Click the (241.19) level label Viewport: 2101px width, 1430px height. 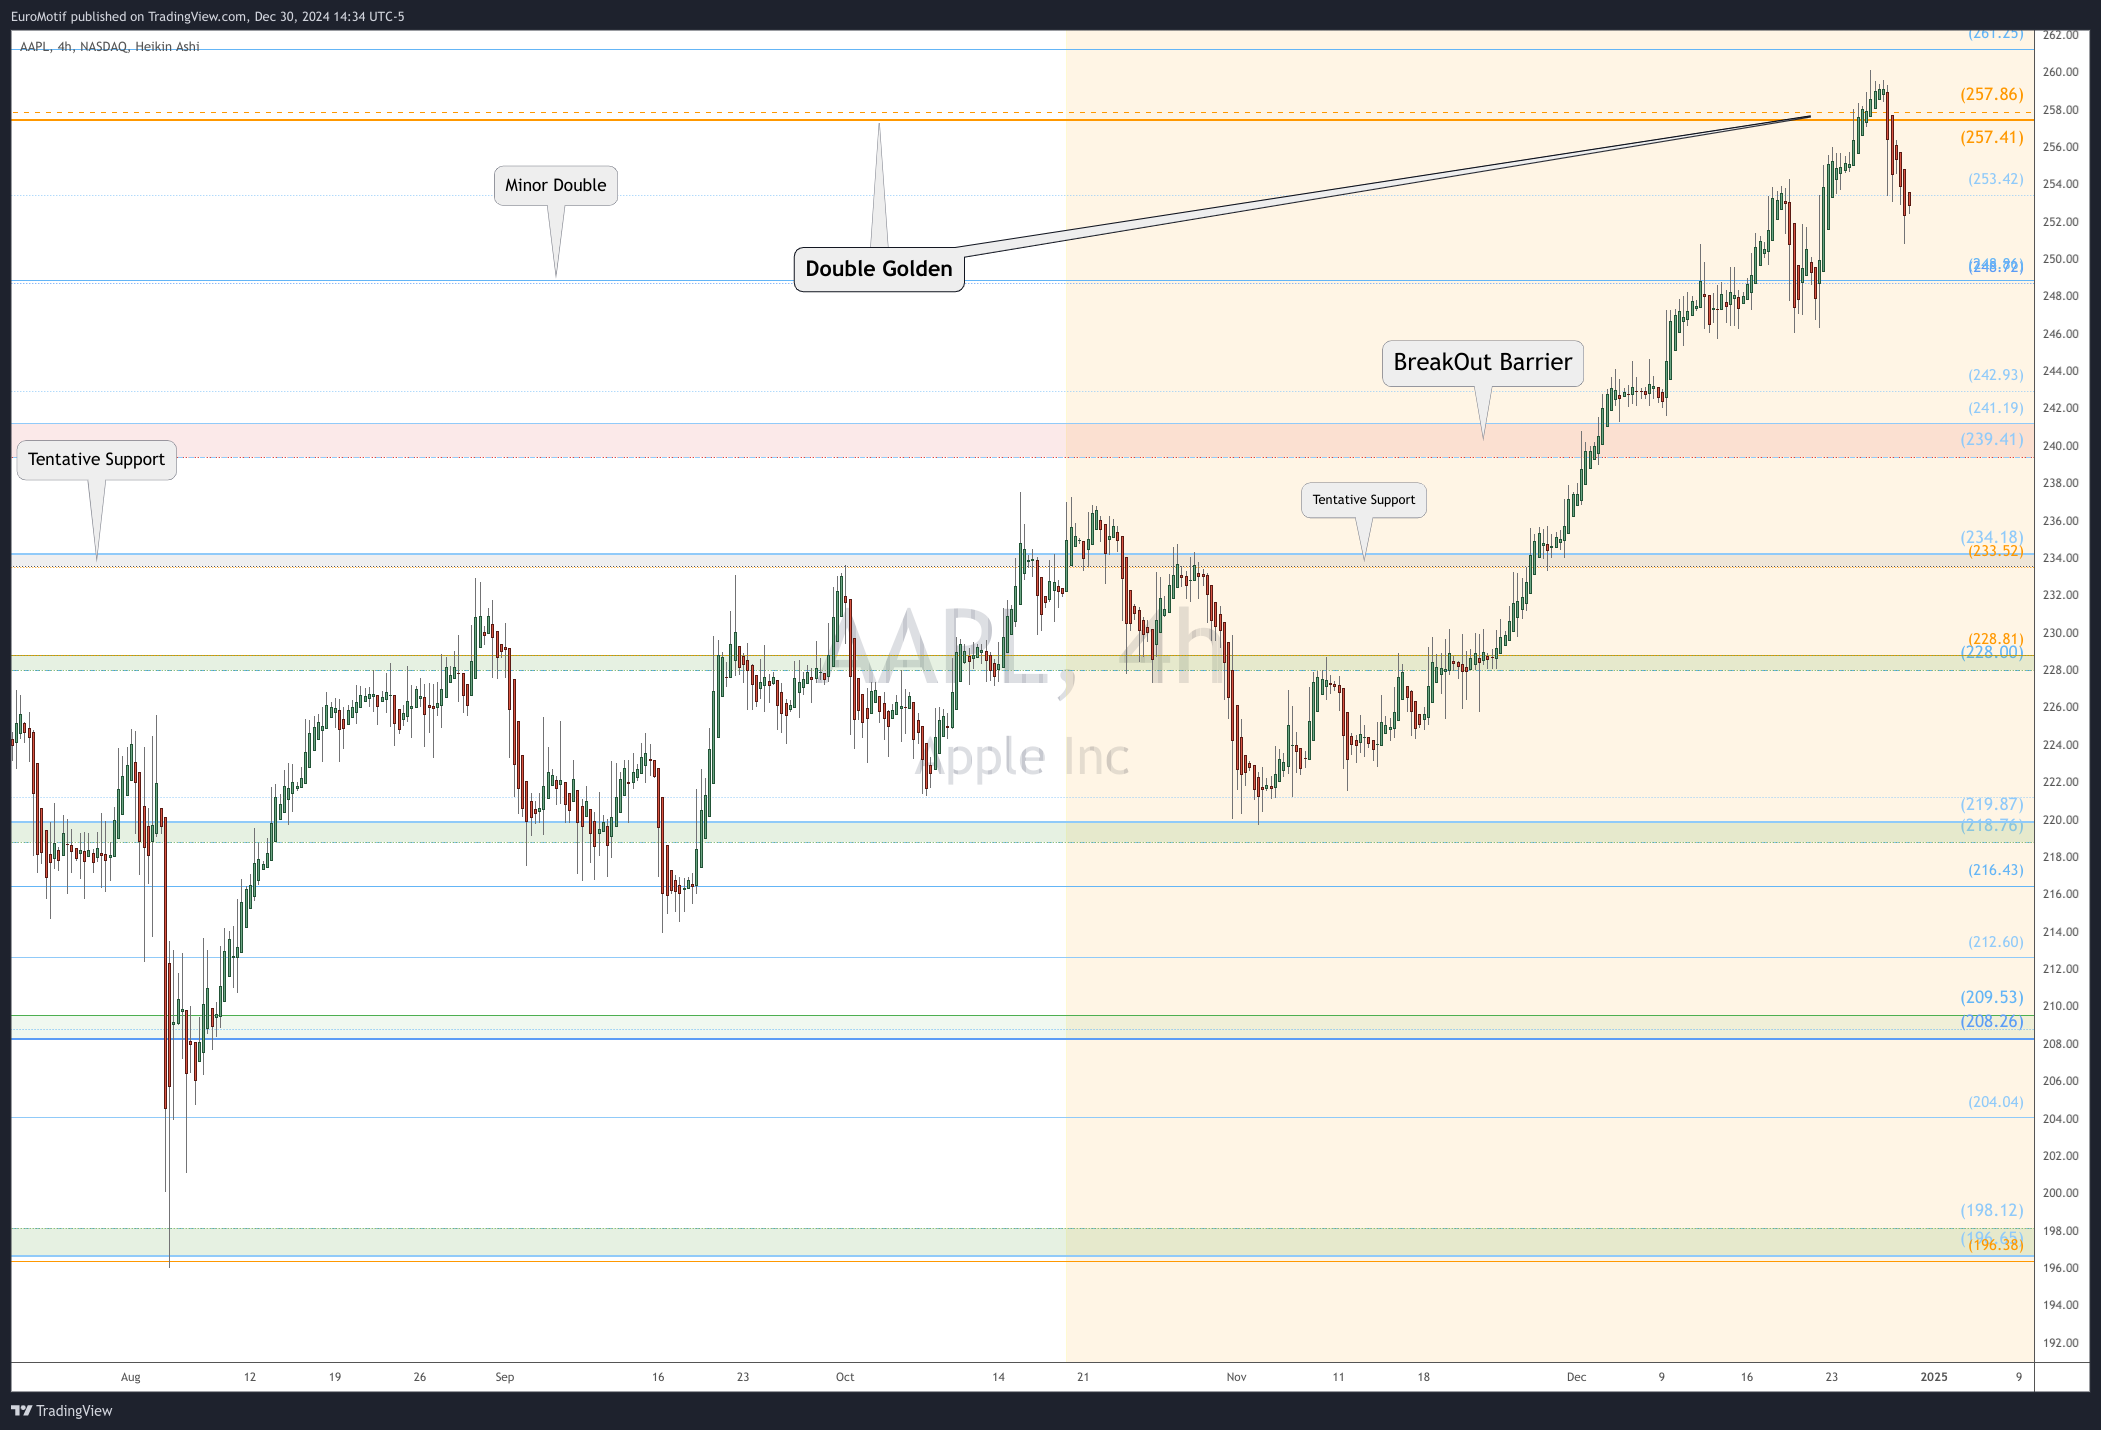[1995, 408]
